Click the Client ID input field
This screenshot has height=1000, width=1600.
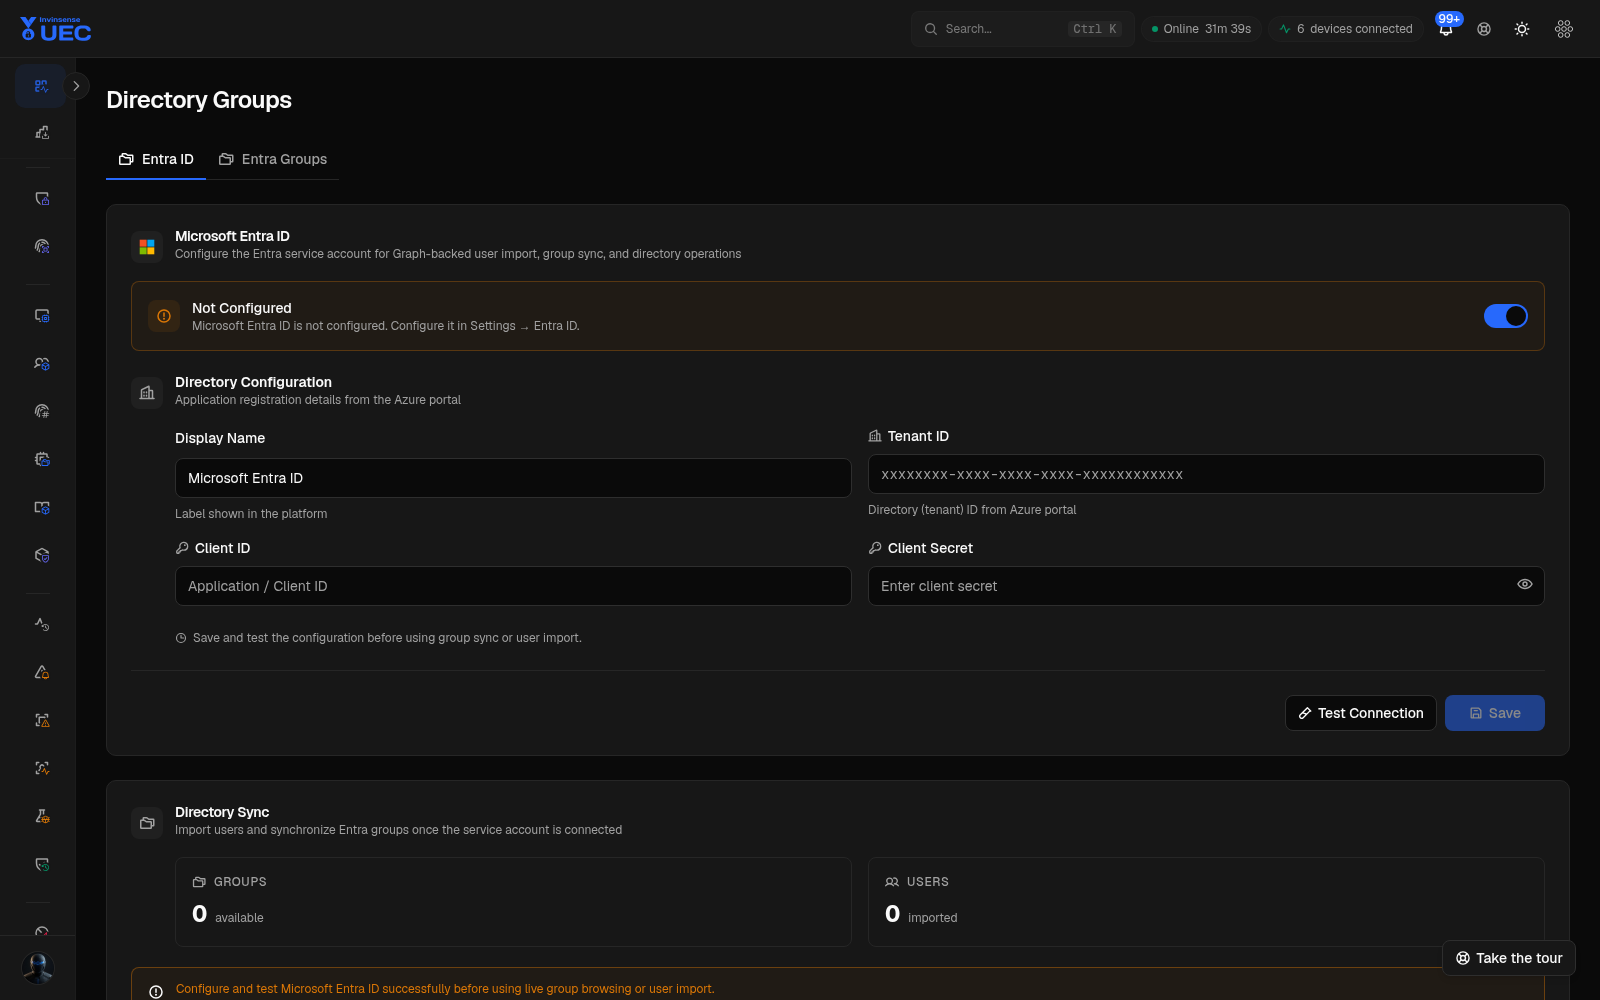pos(513,586)
